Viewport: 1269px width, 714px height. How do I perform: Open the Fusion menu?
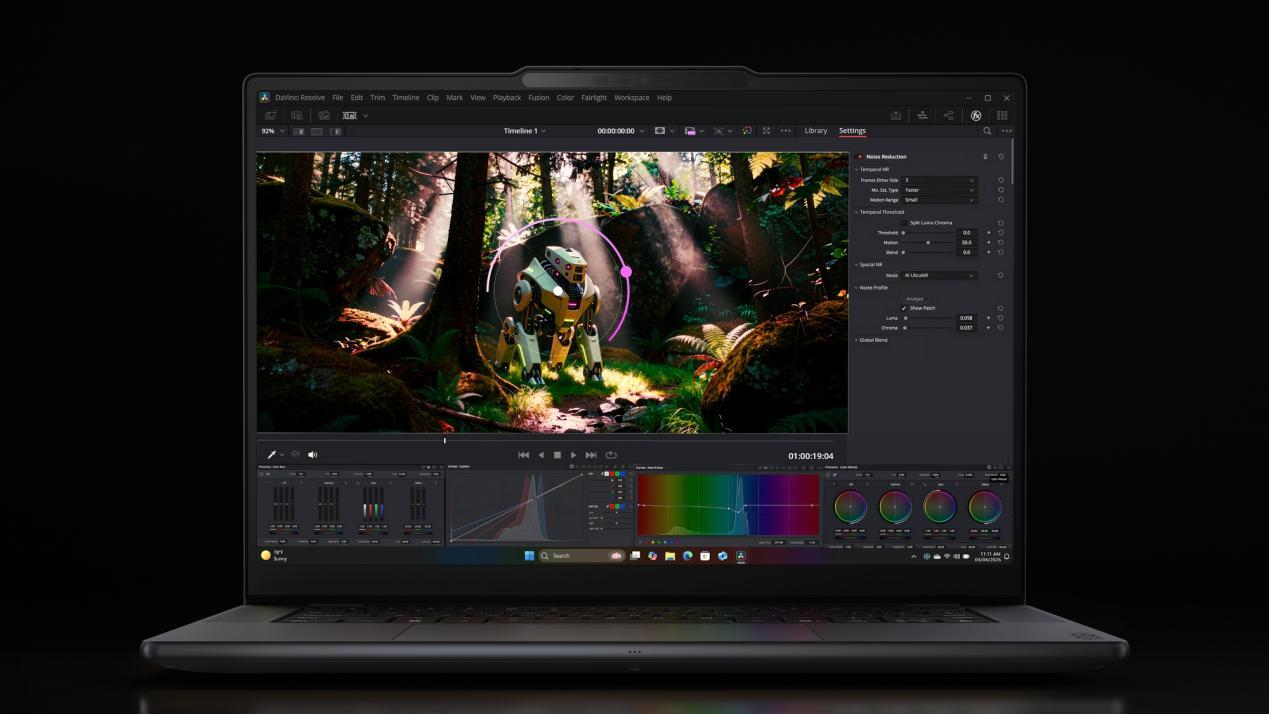538,98
